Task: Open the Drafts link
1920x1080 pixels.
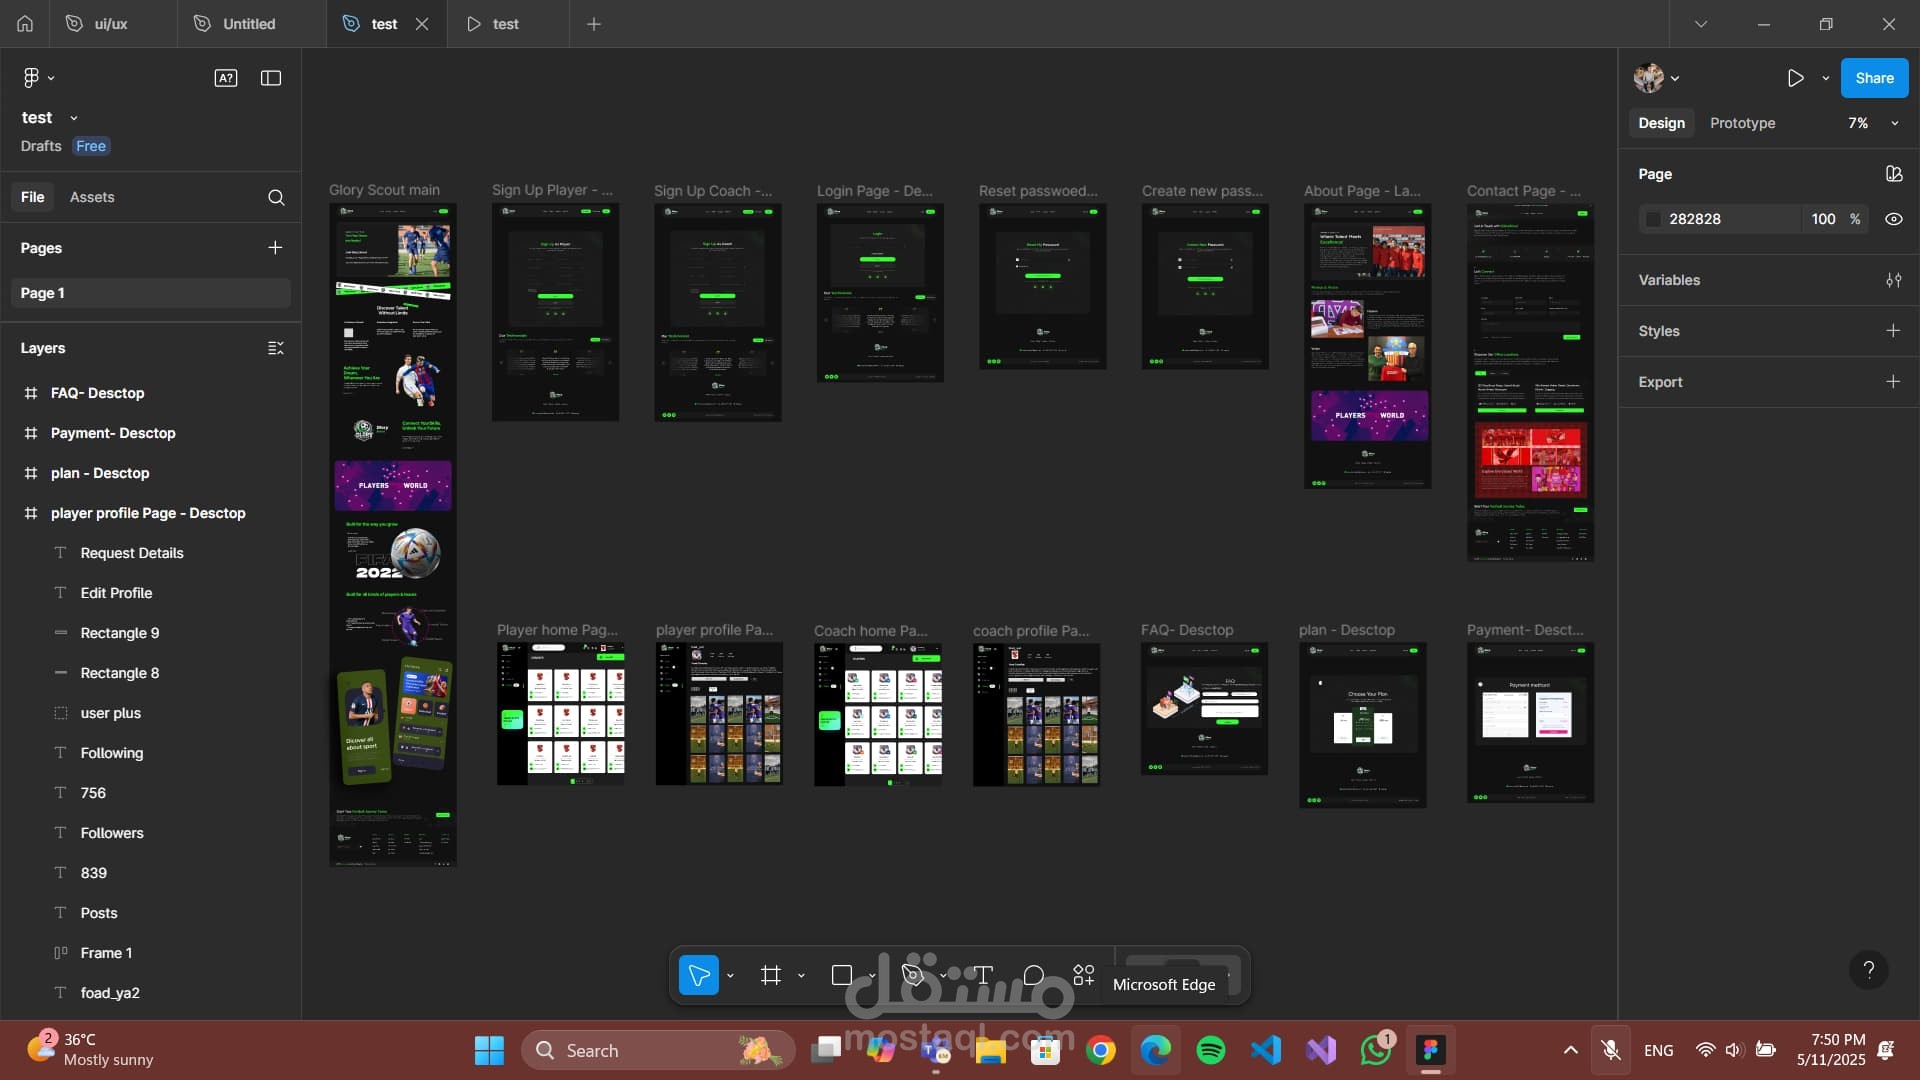Action: coord(41,146)
